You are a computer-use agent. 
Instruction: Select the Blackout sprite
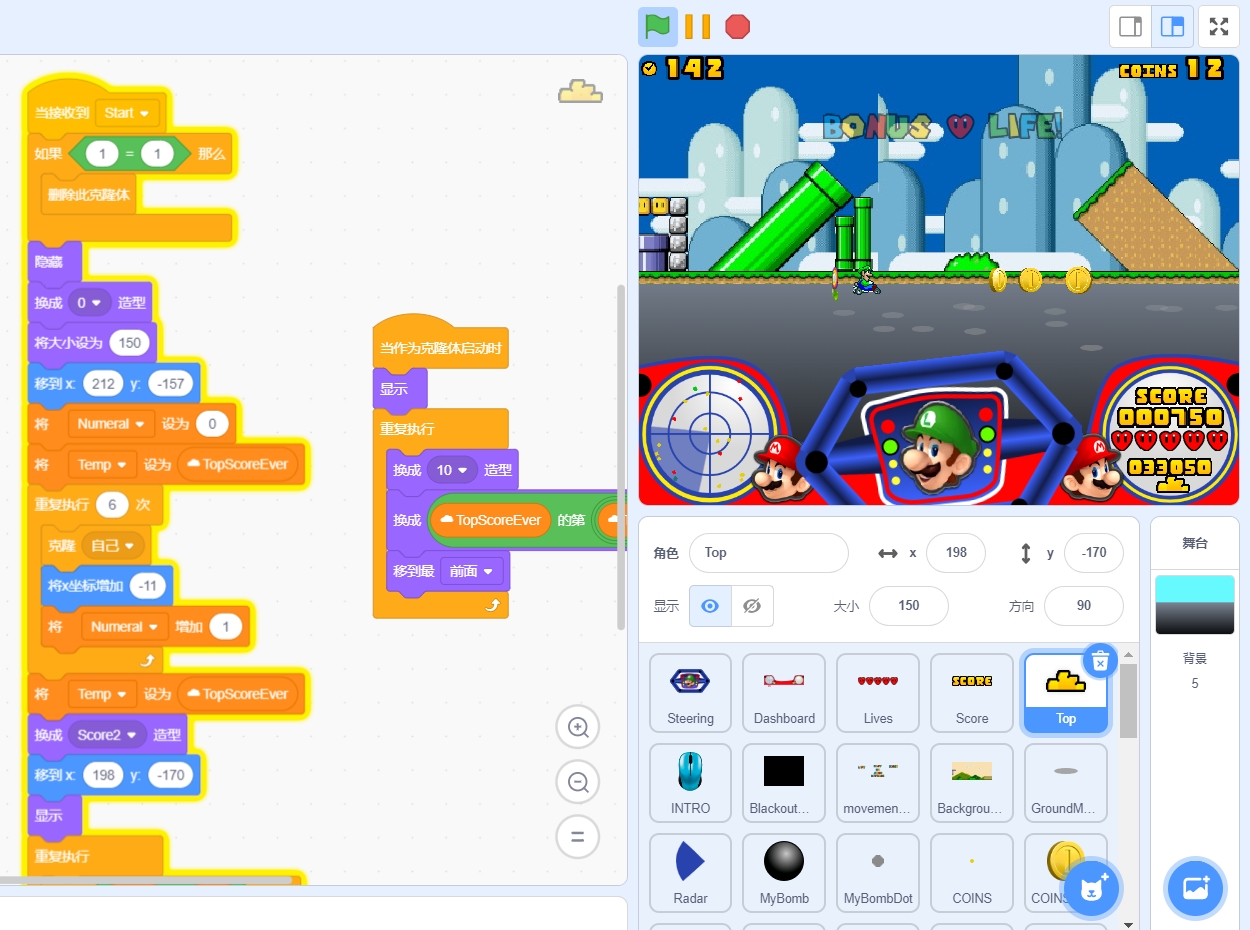(x=784, y=784)
